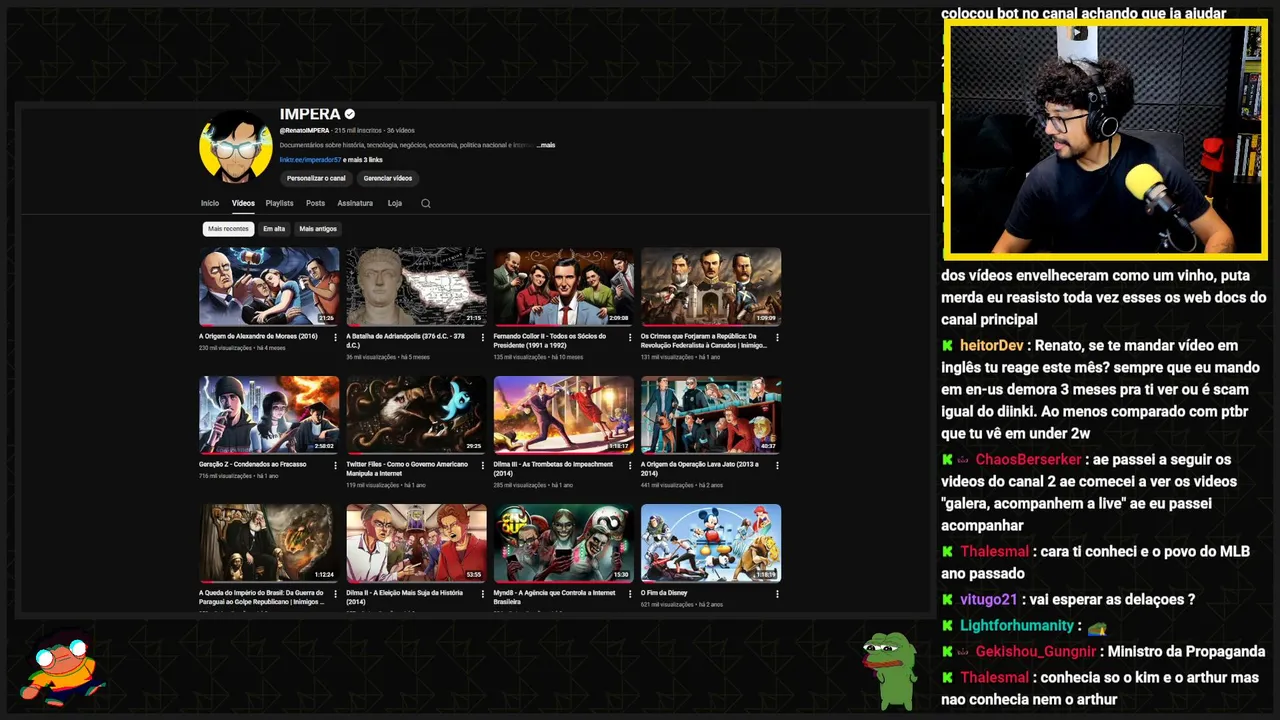This screenshot has width=1280, height=720.
Task: Open options menu for O Fim da Disney
Action: point(776,593)
